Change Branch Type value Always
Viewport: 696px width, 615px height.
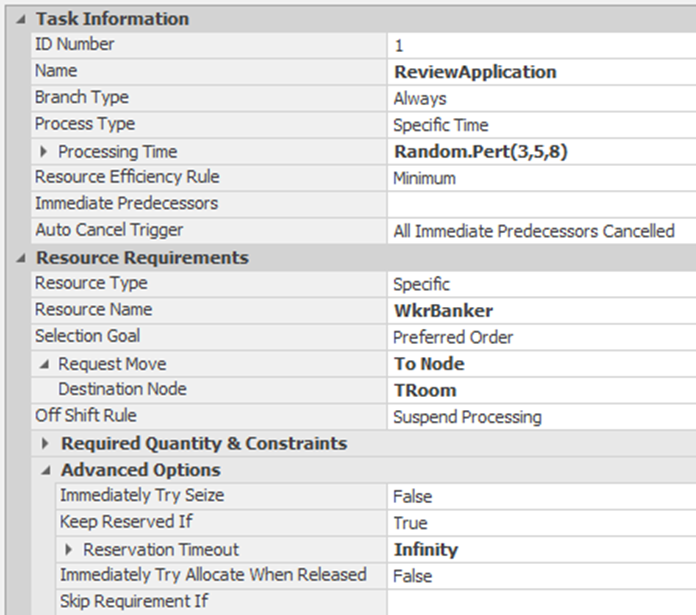542,99
